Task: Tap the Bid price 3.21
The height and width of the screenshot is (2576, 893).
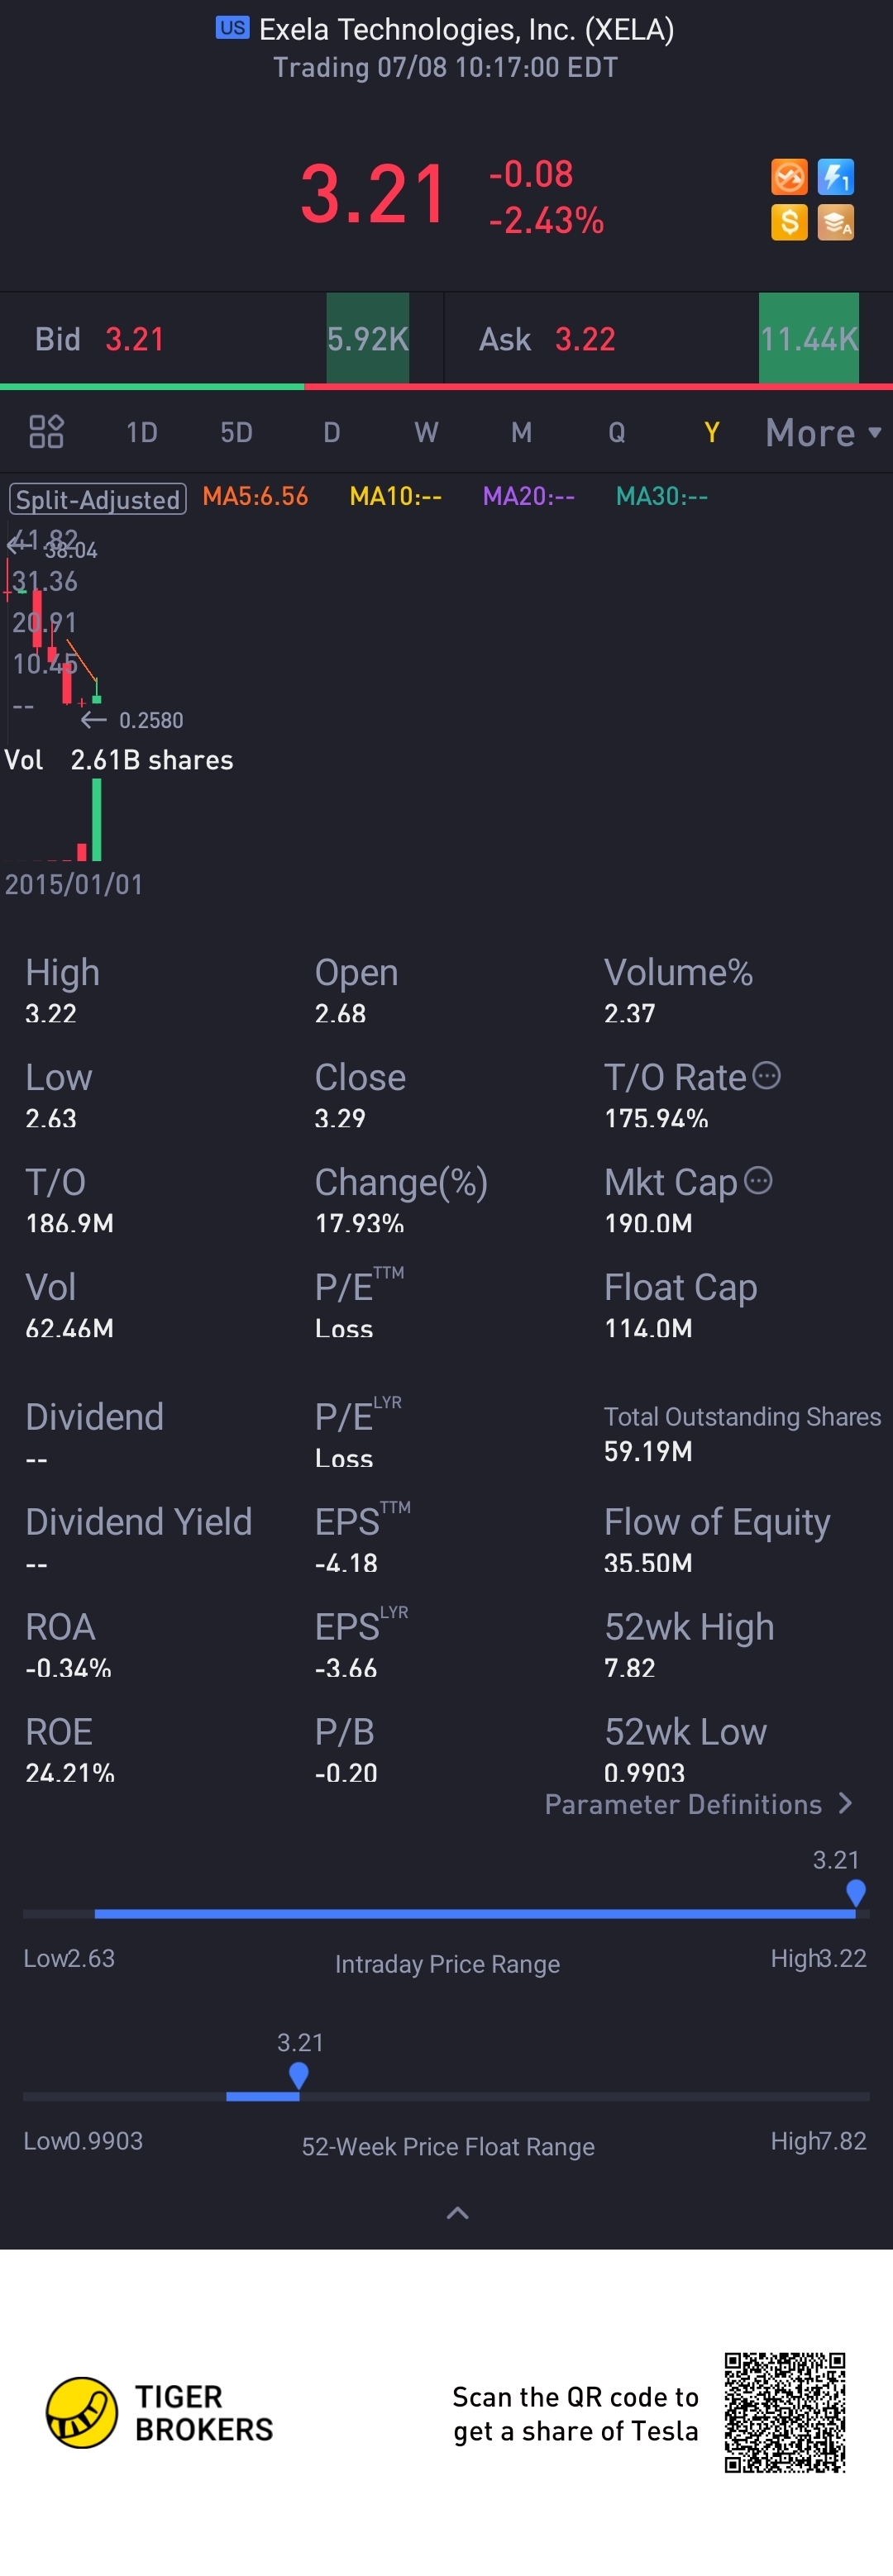Action: [134, 340]
